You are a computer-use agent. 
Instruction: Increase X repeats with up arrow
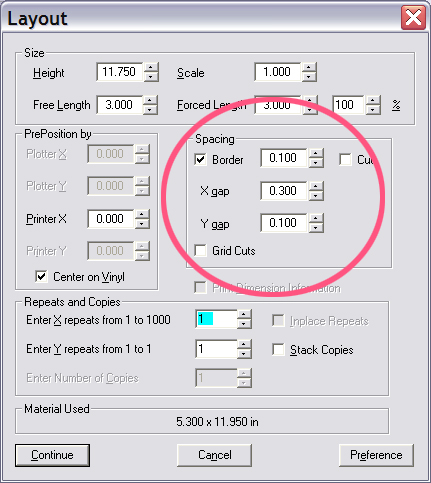point(244,315)
